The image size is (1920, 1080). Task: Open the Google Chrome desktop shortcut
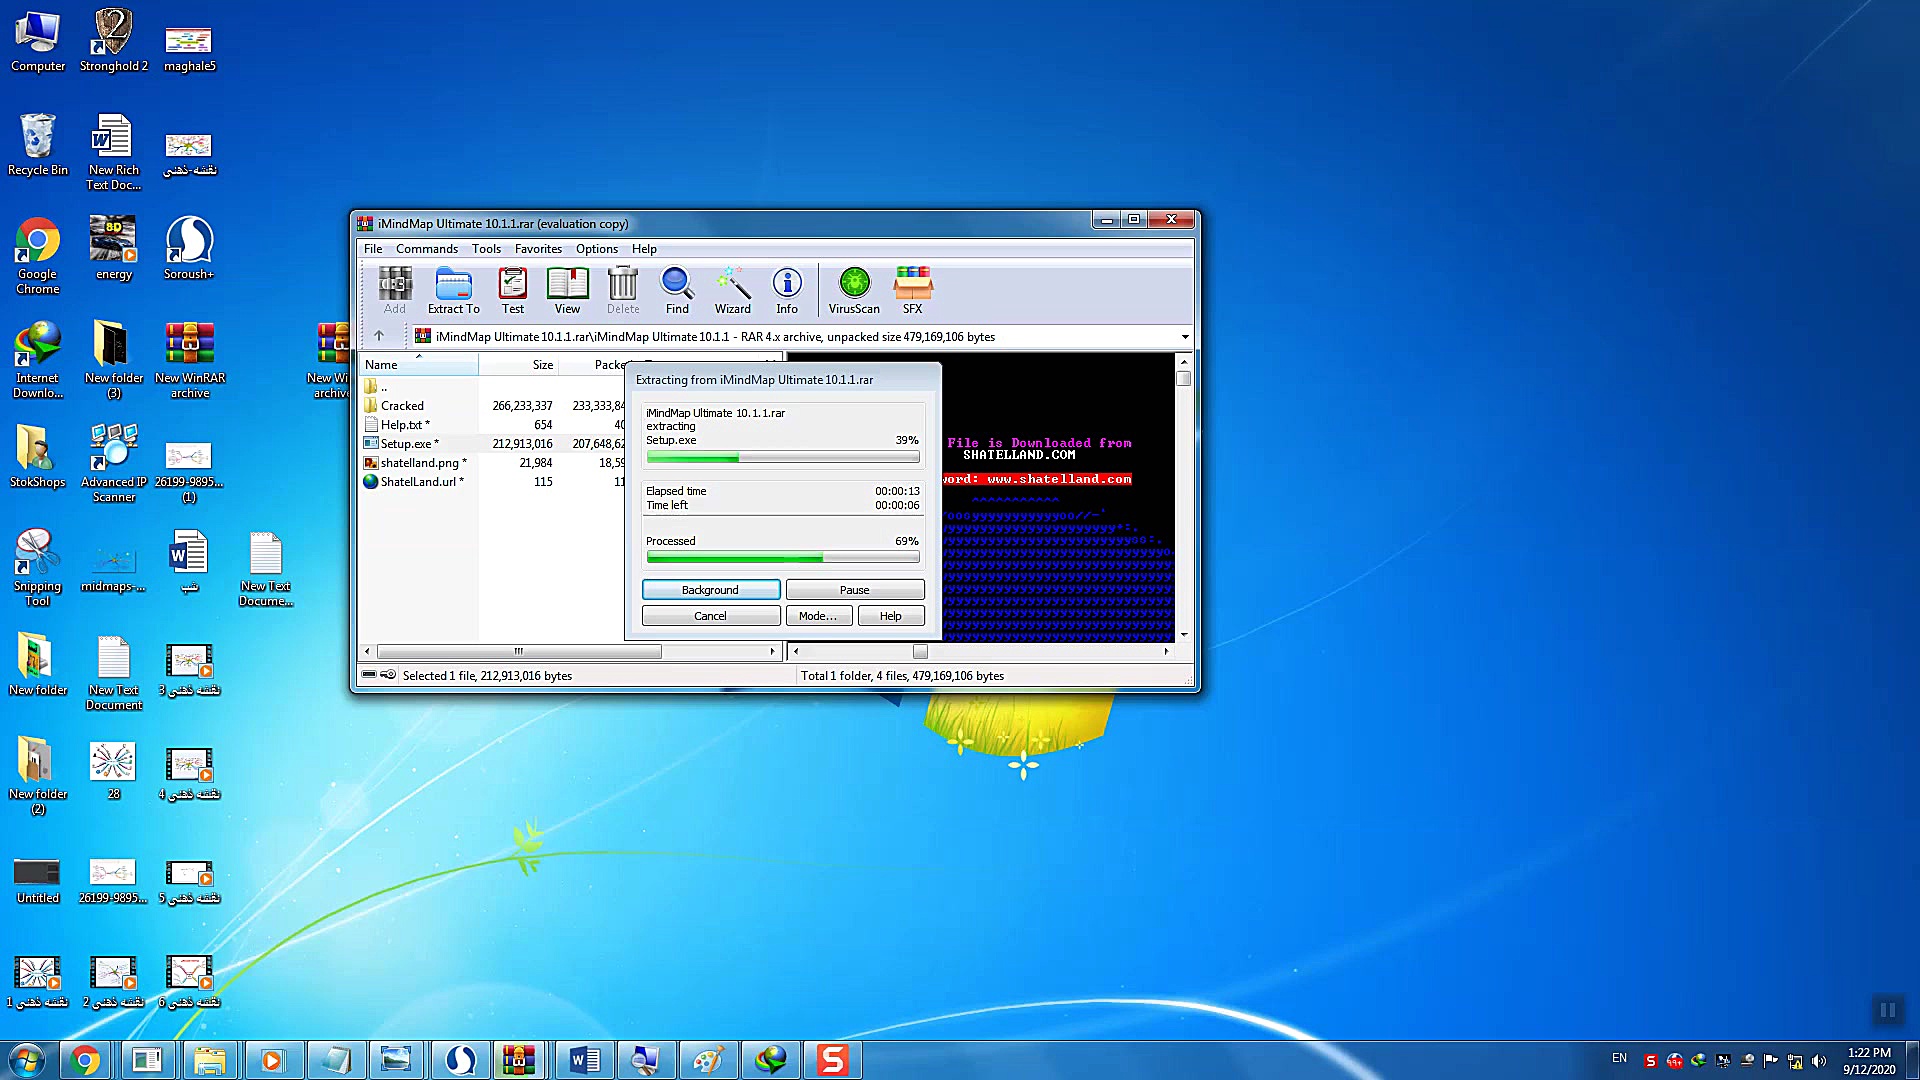(x=38, y=256)
